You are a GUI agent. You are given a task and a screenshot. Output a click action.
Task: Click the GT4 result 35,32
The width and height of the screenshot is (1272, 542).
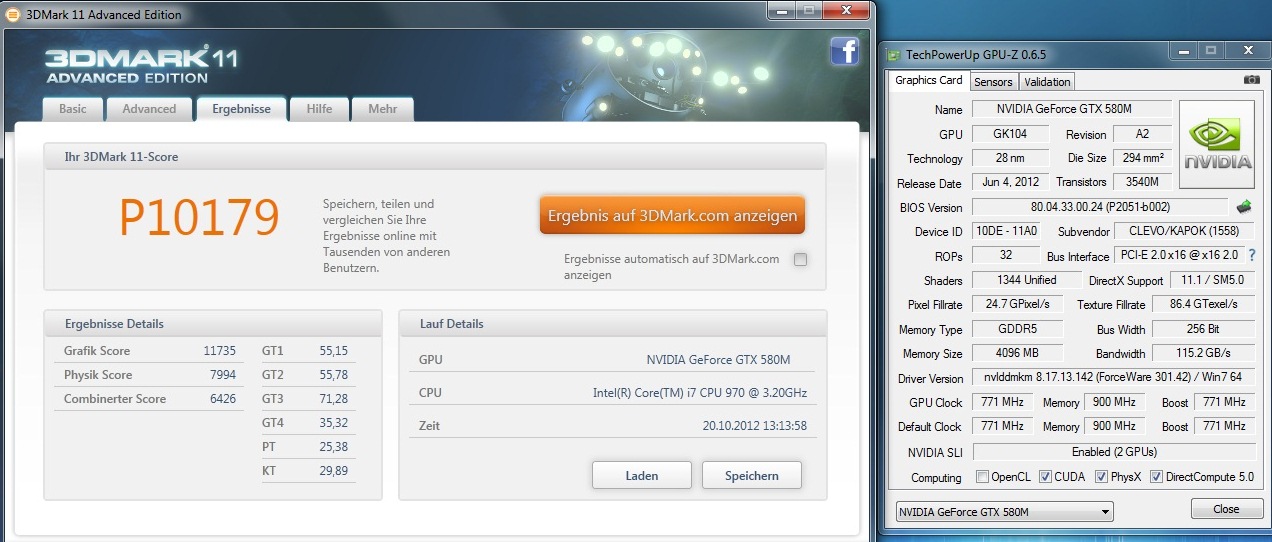click(334, 423)
